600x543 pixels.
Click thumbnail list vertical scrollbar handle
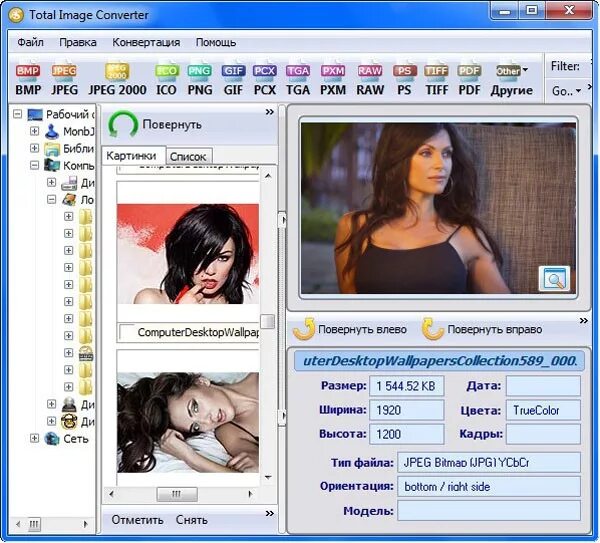(x=267, y=321)
